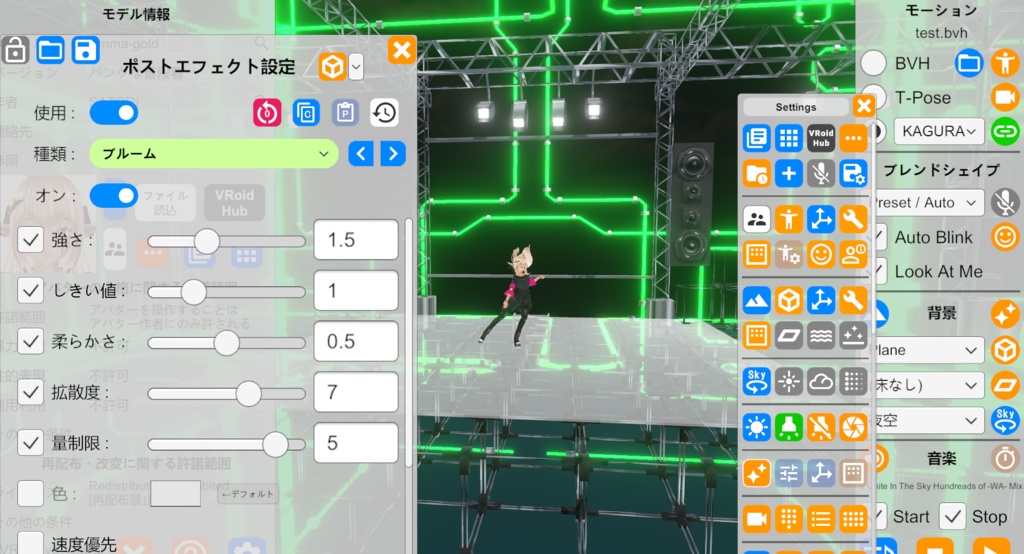This screenshot has width=1024, height=554.
Task: Click the 量制限 slider handle
Action: coord(275,444)
